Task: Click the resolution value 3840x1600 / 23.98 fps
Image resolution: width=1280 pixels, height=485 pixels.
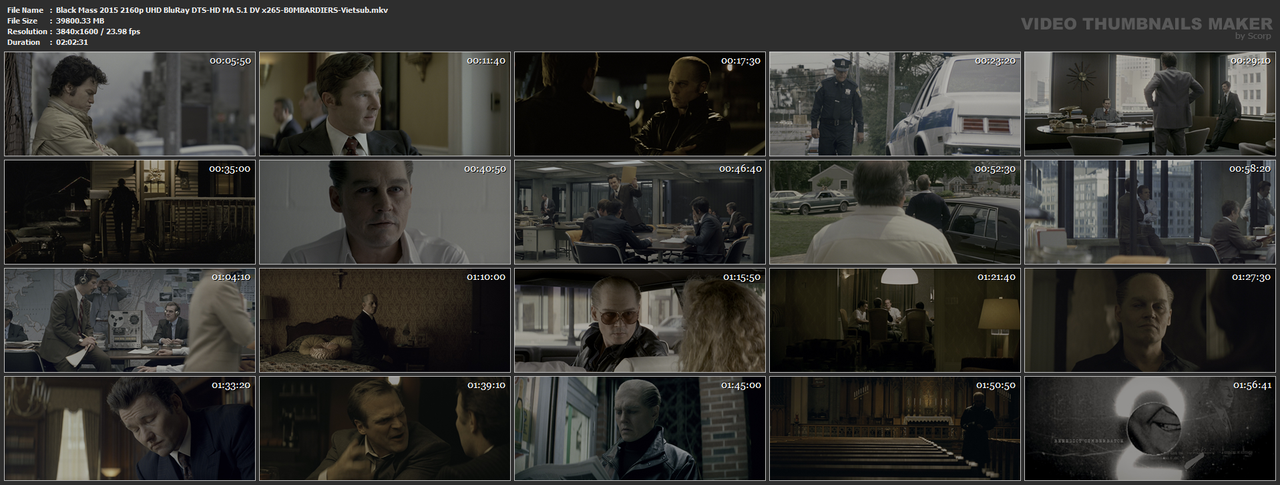Action: [x=98, y=32]
